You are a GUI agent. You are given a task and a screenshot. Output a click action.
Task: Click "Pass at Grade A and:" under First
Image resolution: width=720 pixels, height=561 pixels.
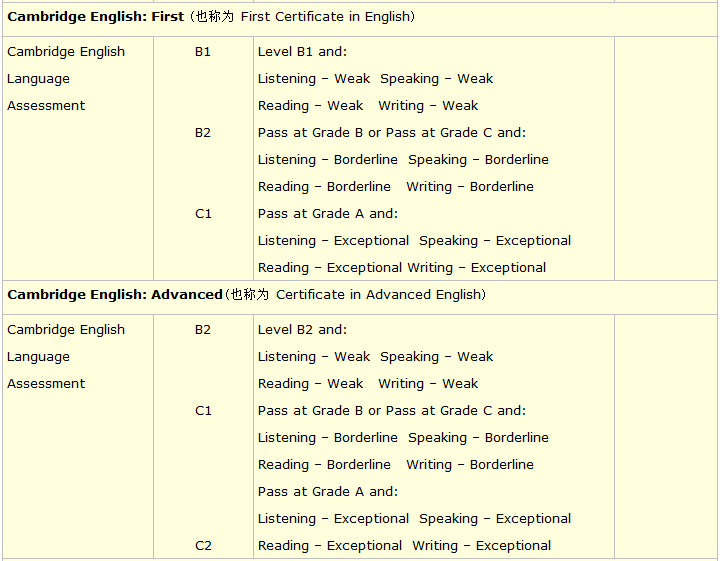tap(327, 213)
